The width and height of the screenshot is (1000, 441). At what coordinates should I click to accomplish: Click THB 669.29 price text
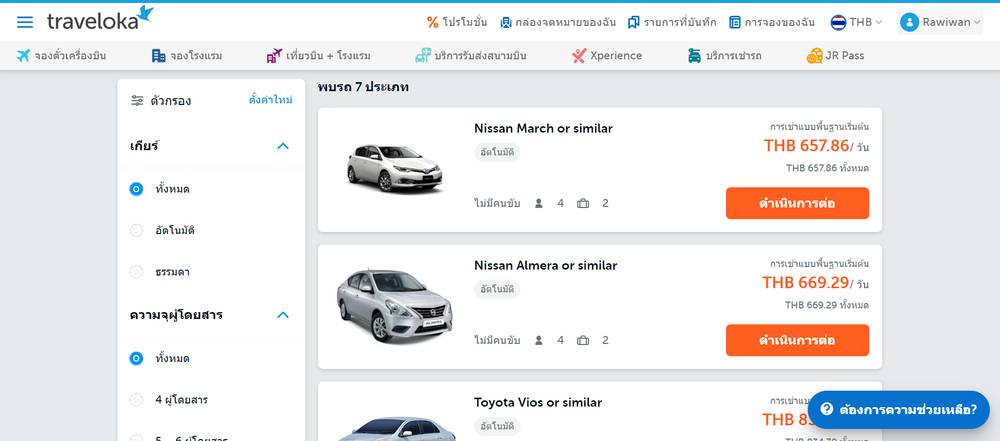[x=805, y=283]
